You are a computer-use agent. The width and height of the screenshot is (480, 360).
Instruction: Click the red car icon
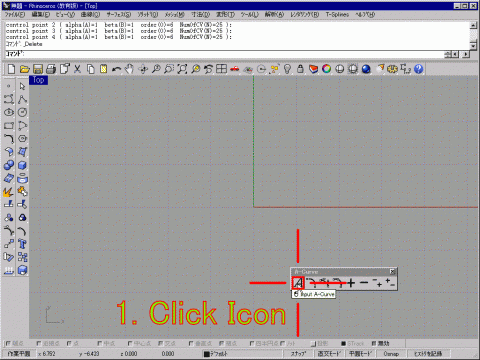(235, 69)
